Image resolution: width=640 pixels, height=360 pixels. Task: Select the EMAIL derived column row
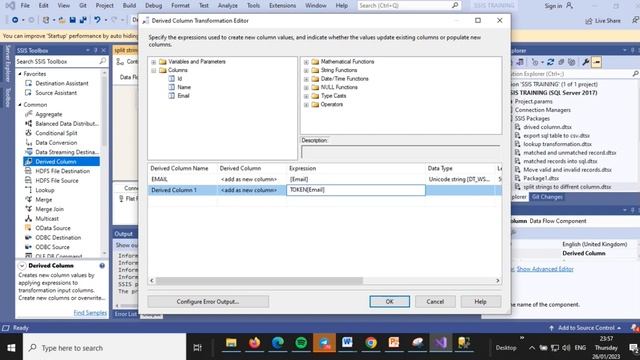coord(324,179)
